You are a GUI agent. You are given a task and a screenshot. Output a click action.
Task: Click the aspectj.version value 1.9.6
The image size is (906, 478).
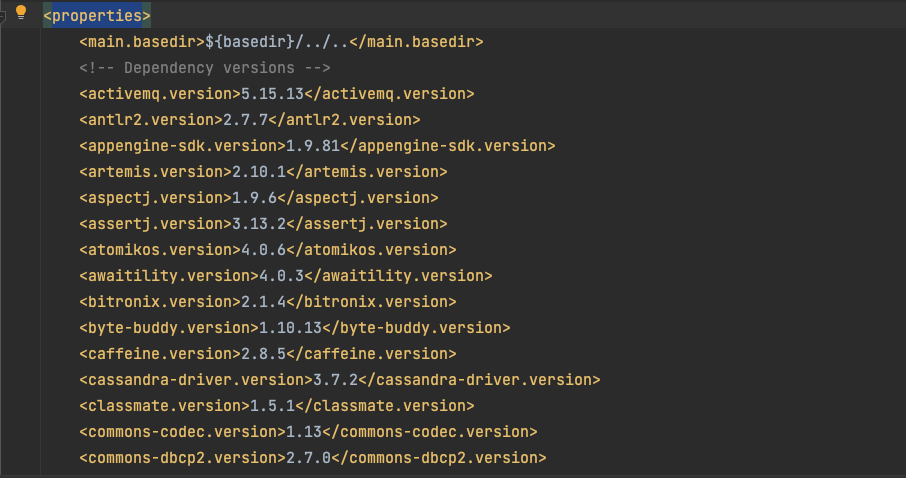pyautogui.click(x=254, y=198)
